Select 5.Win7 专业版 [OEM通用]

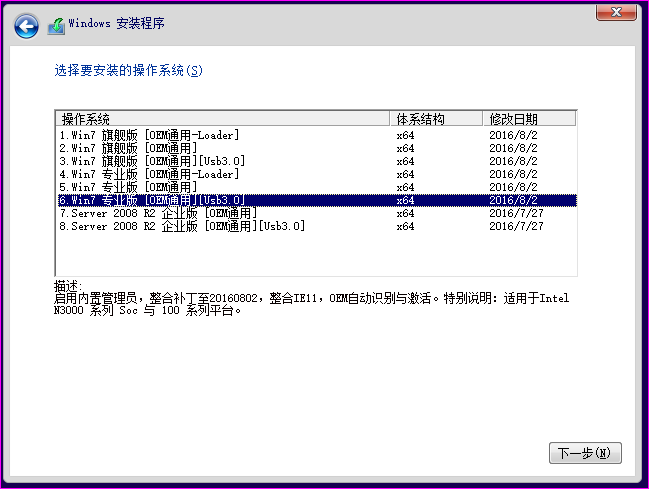tap(317, 187)
